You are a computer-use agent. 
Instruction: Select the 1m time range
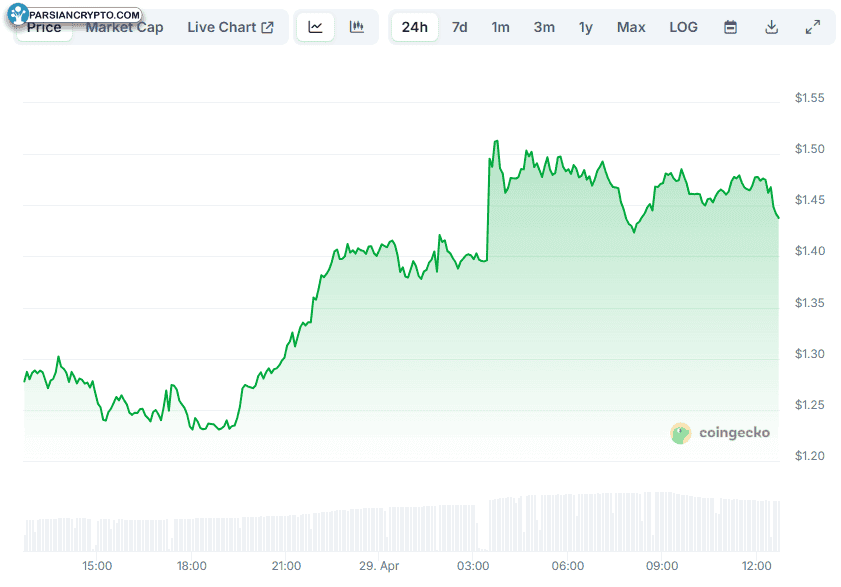click(500, 27)
